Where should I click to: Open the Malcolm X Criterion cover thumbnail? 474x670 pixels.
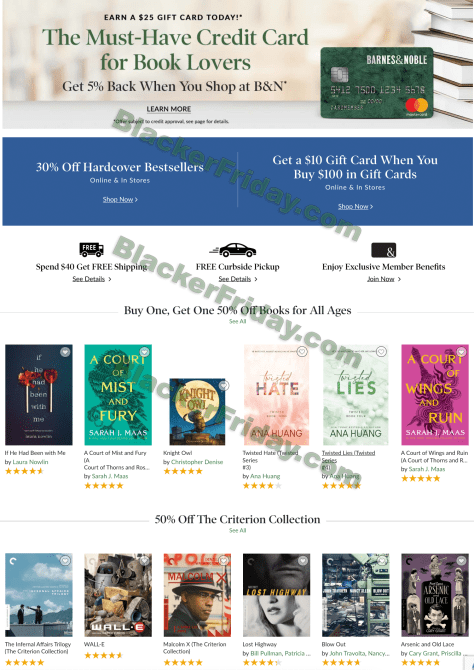pos(197,595)
